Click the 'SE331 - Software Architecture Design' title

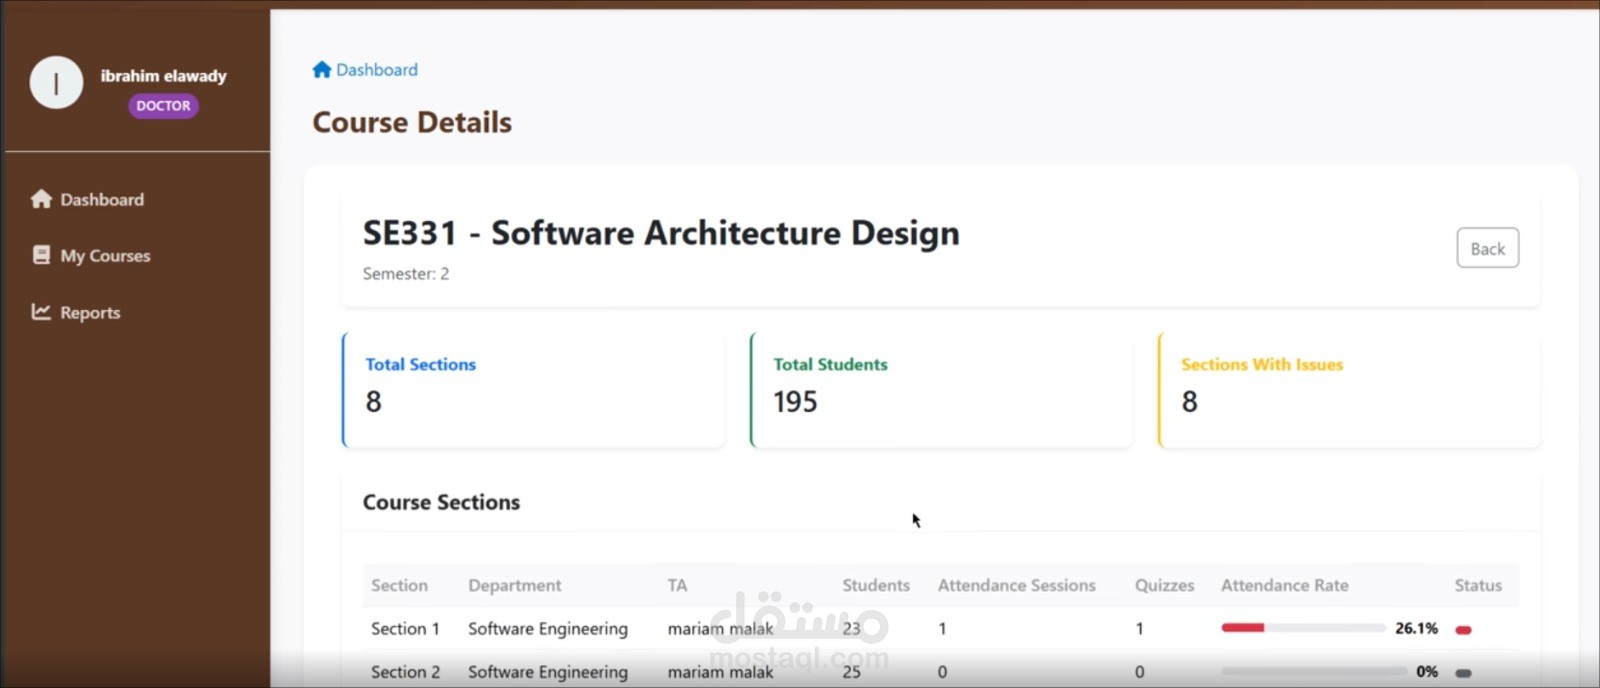click(661, 233)
